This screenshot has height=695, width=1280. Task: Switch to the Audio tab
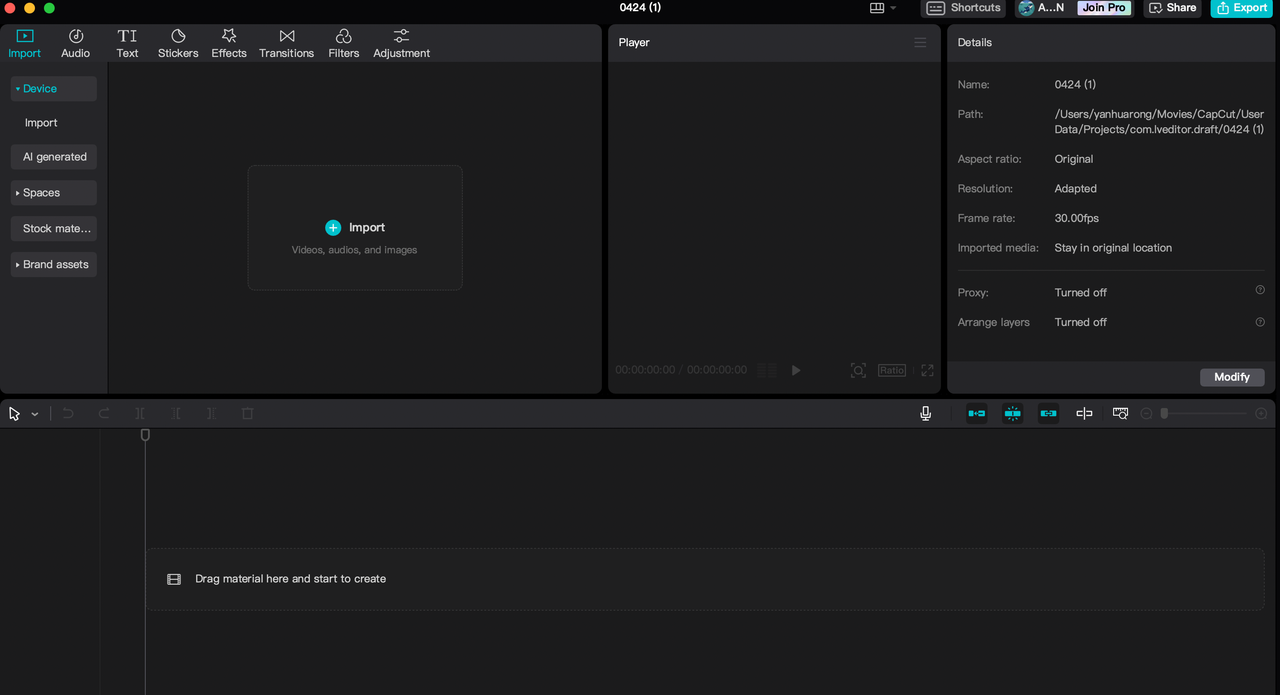(76, 44)
